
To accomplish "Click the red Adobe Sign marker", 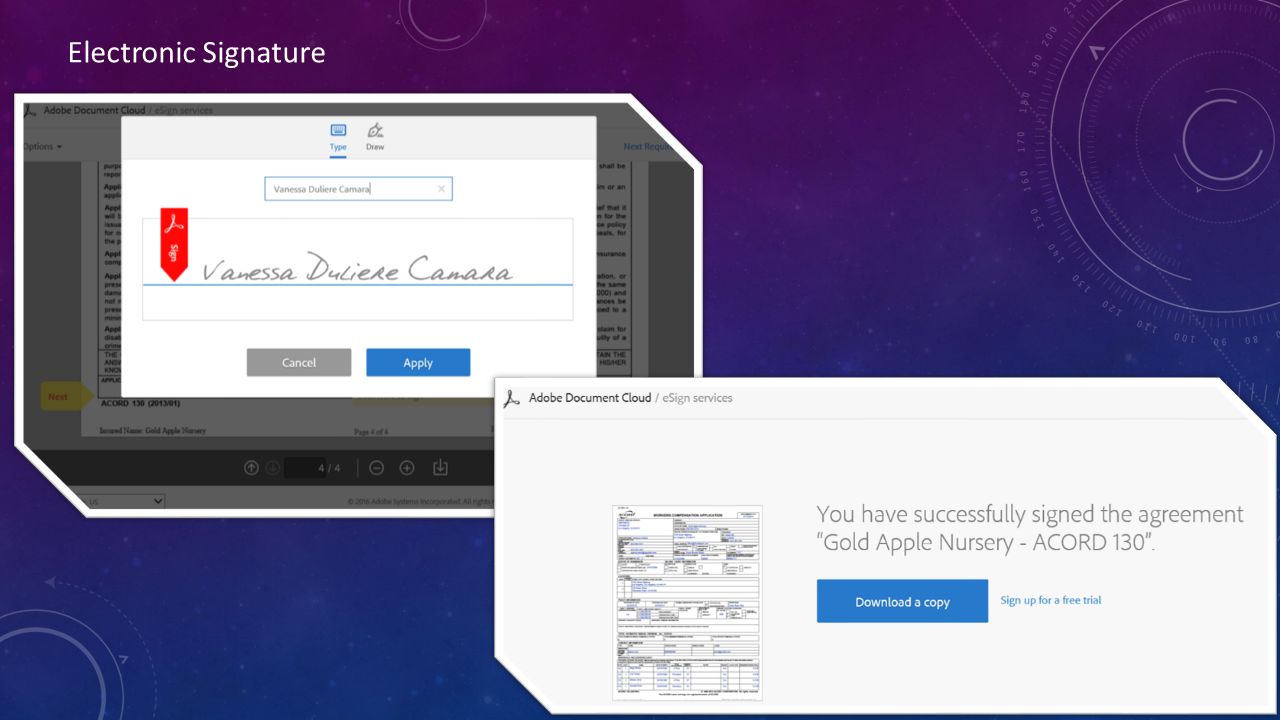I will coord(174,244).
